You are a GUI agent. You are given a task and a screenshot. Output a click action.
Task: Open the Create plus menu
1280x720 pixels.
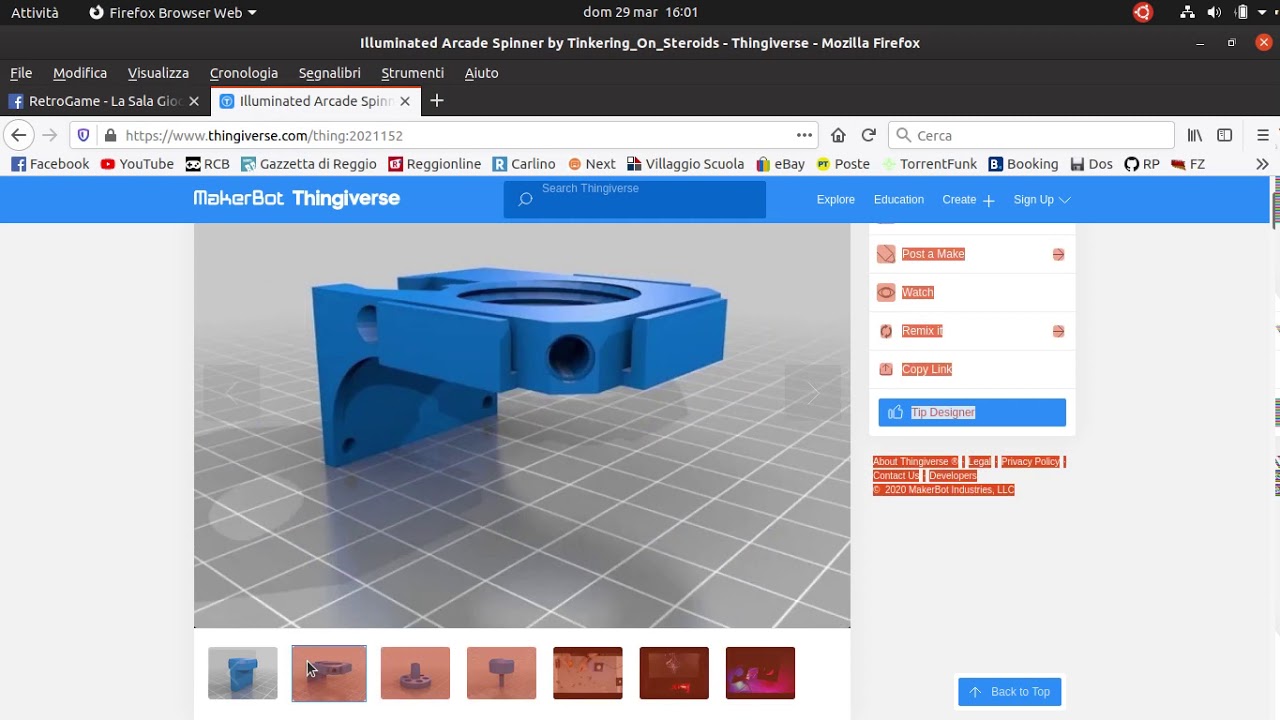pos(968,200)
